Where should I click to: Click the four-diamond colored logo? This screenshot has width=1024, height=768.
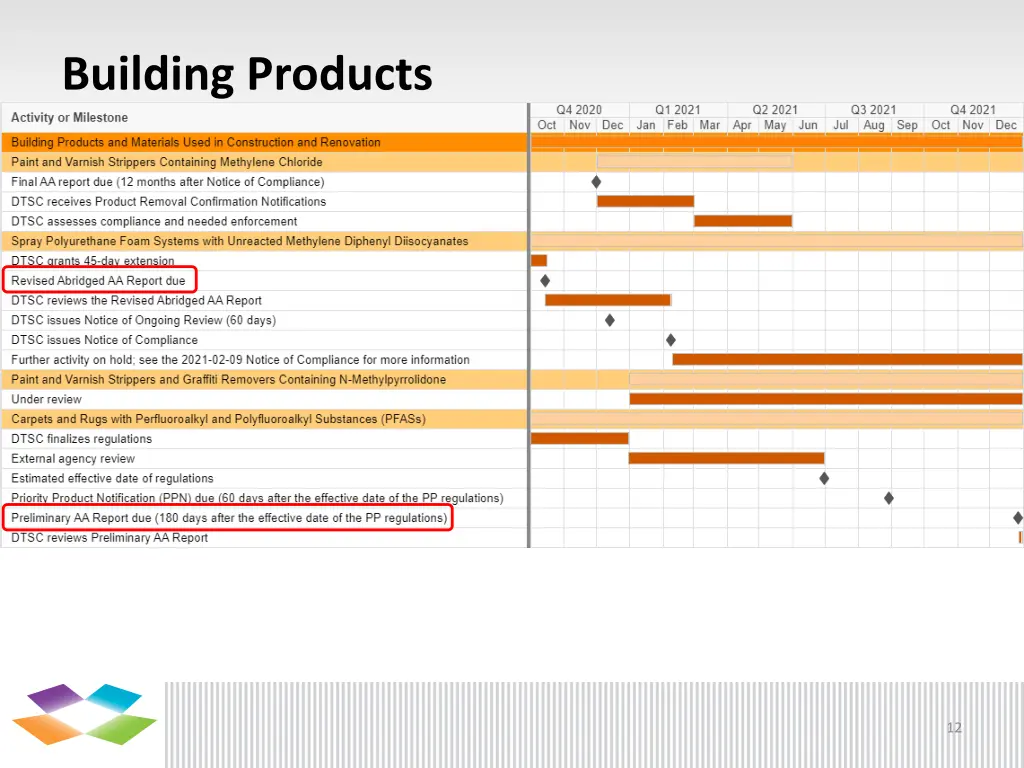[84, 714]
